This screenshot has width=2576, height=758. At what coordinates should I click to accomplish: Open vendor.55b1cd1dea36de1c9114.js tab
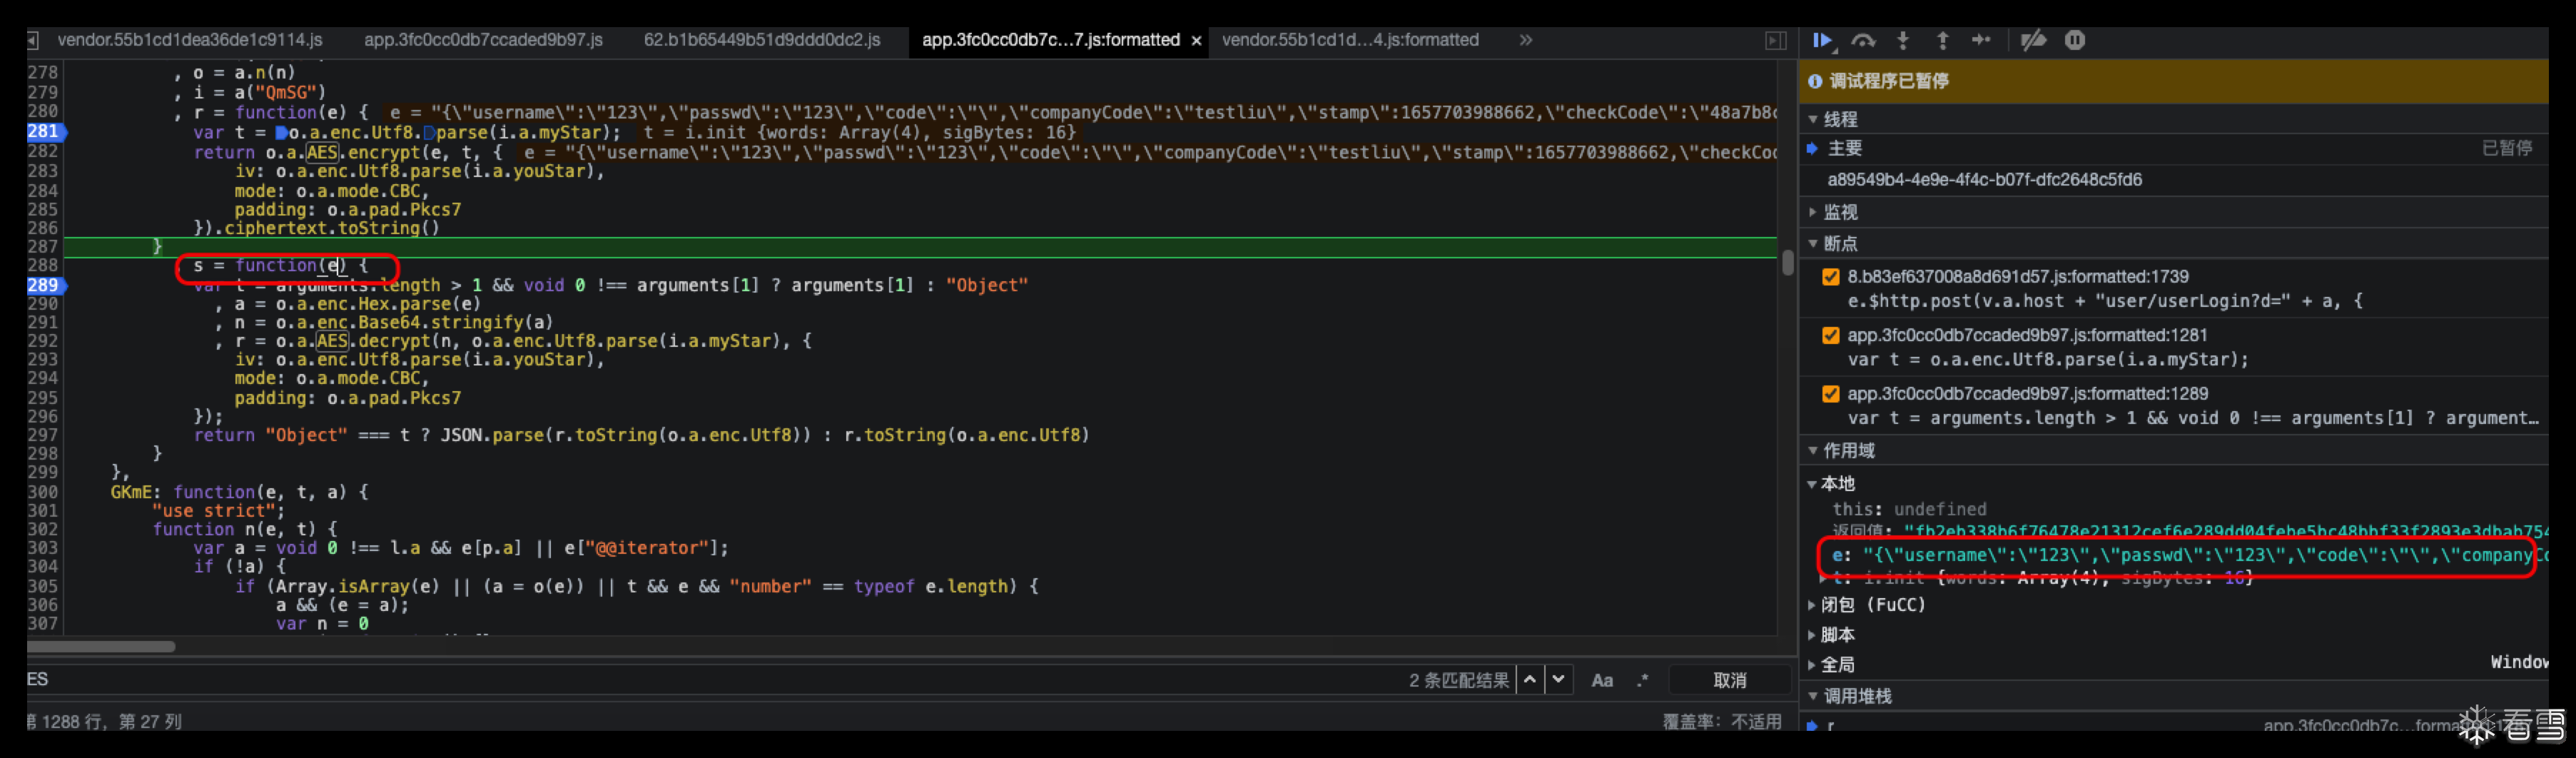coord(190,40)
